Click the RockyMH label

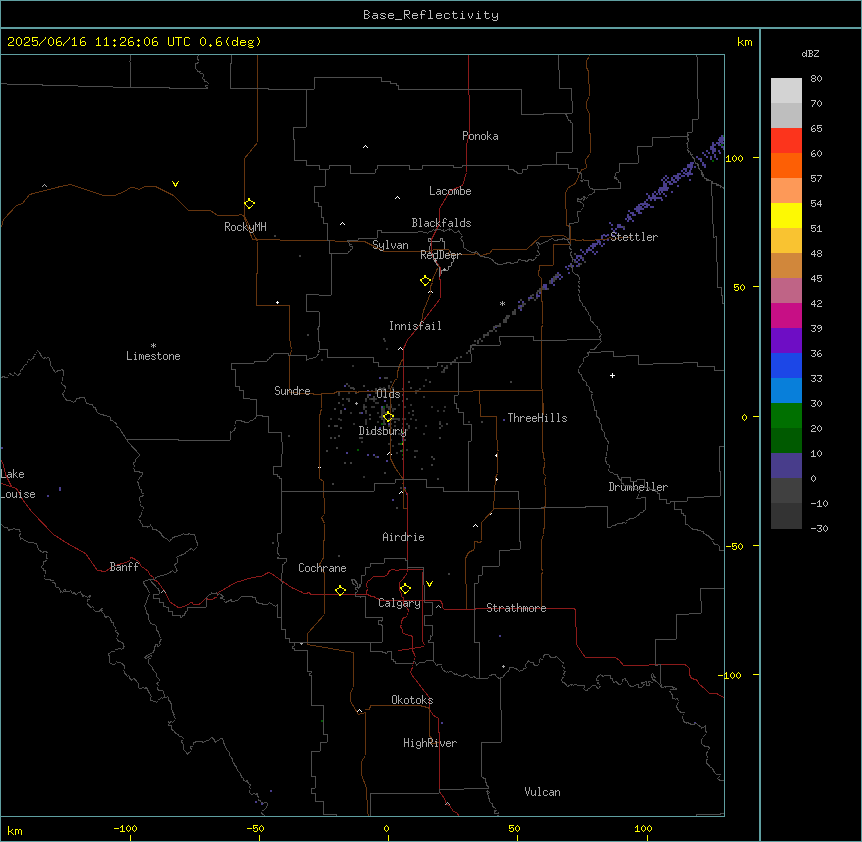tap(245, 227)
